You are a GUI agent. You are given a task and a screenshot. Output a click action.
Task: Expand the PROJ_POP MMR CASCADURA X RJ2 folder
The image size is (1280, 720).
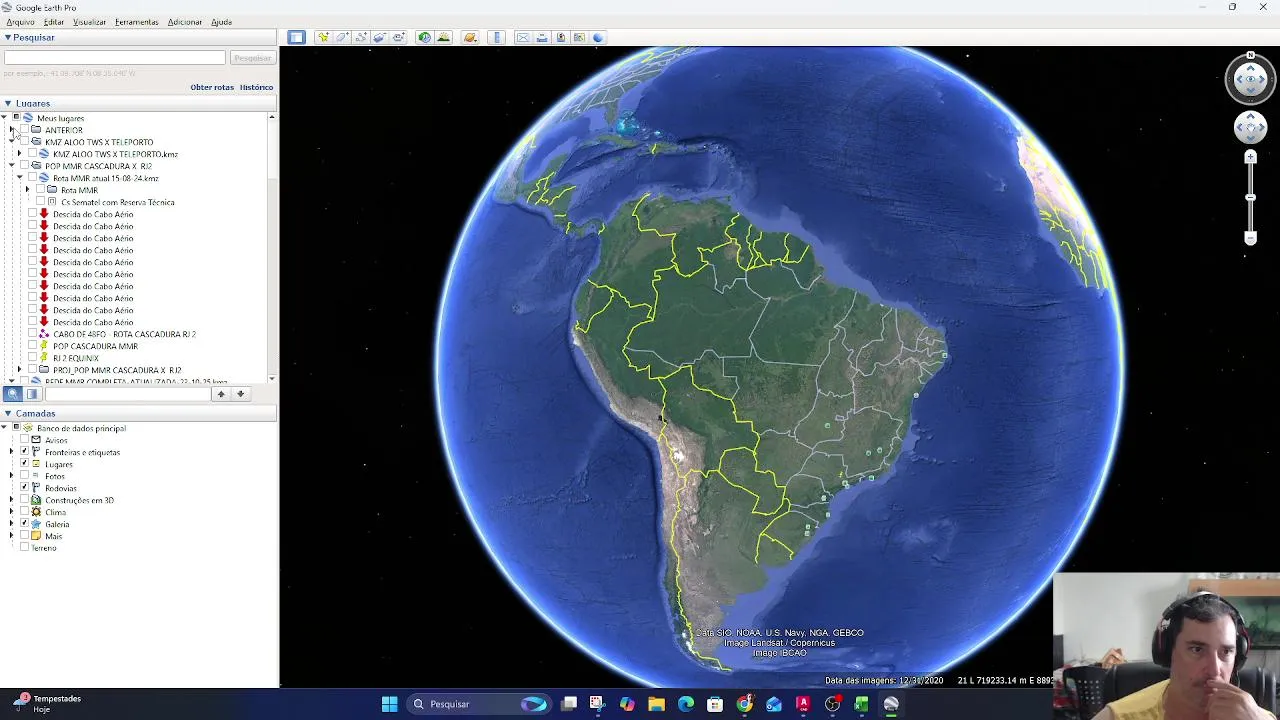point(19,370)
